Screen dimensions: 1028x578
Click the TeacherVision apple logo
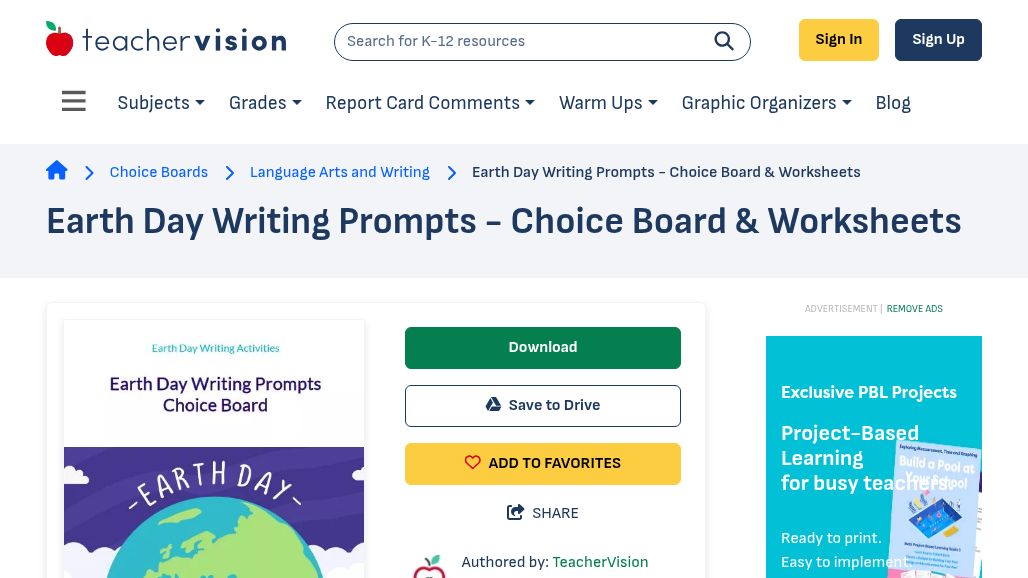point(60,40)
